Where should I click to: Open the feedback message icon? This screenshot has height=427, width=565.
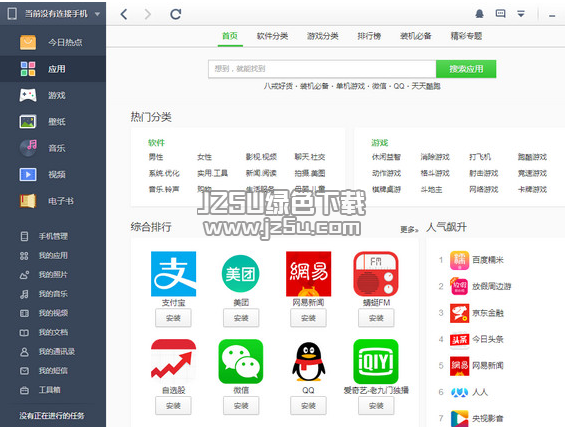click(500, 14)
